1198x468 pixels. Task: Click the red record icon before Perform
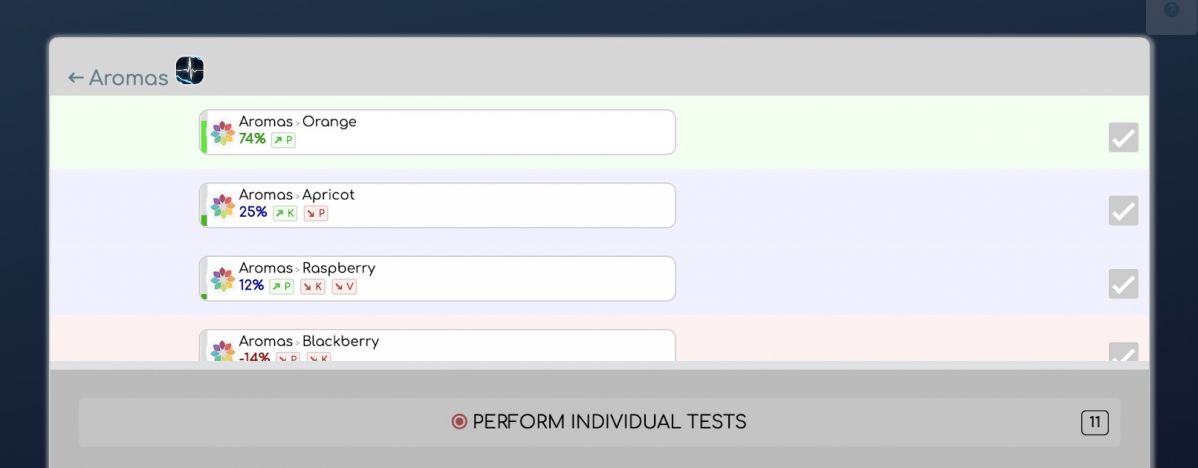click(x=459, y=422)
